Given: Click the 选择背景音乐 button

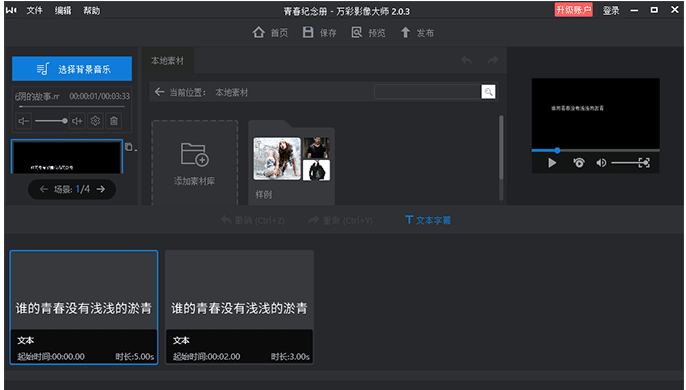Looking at the screenshot, I should [72, 69].
